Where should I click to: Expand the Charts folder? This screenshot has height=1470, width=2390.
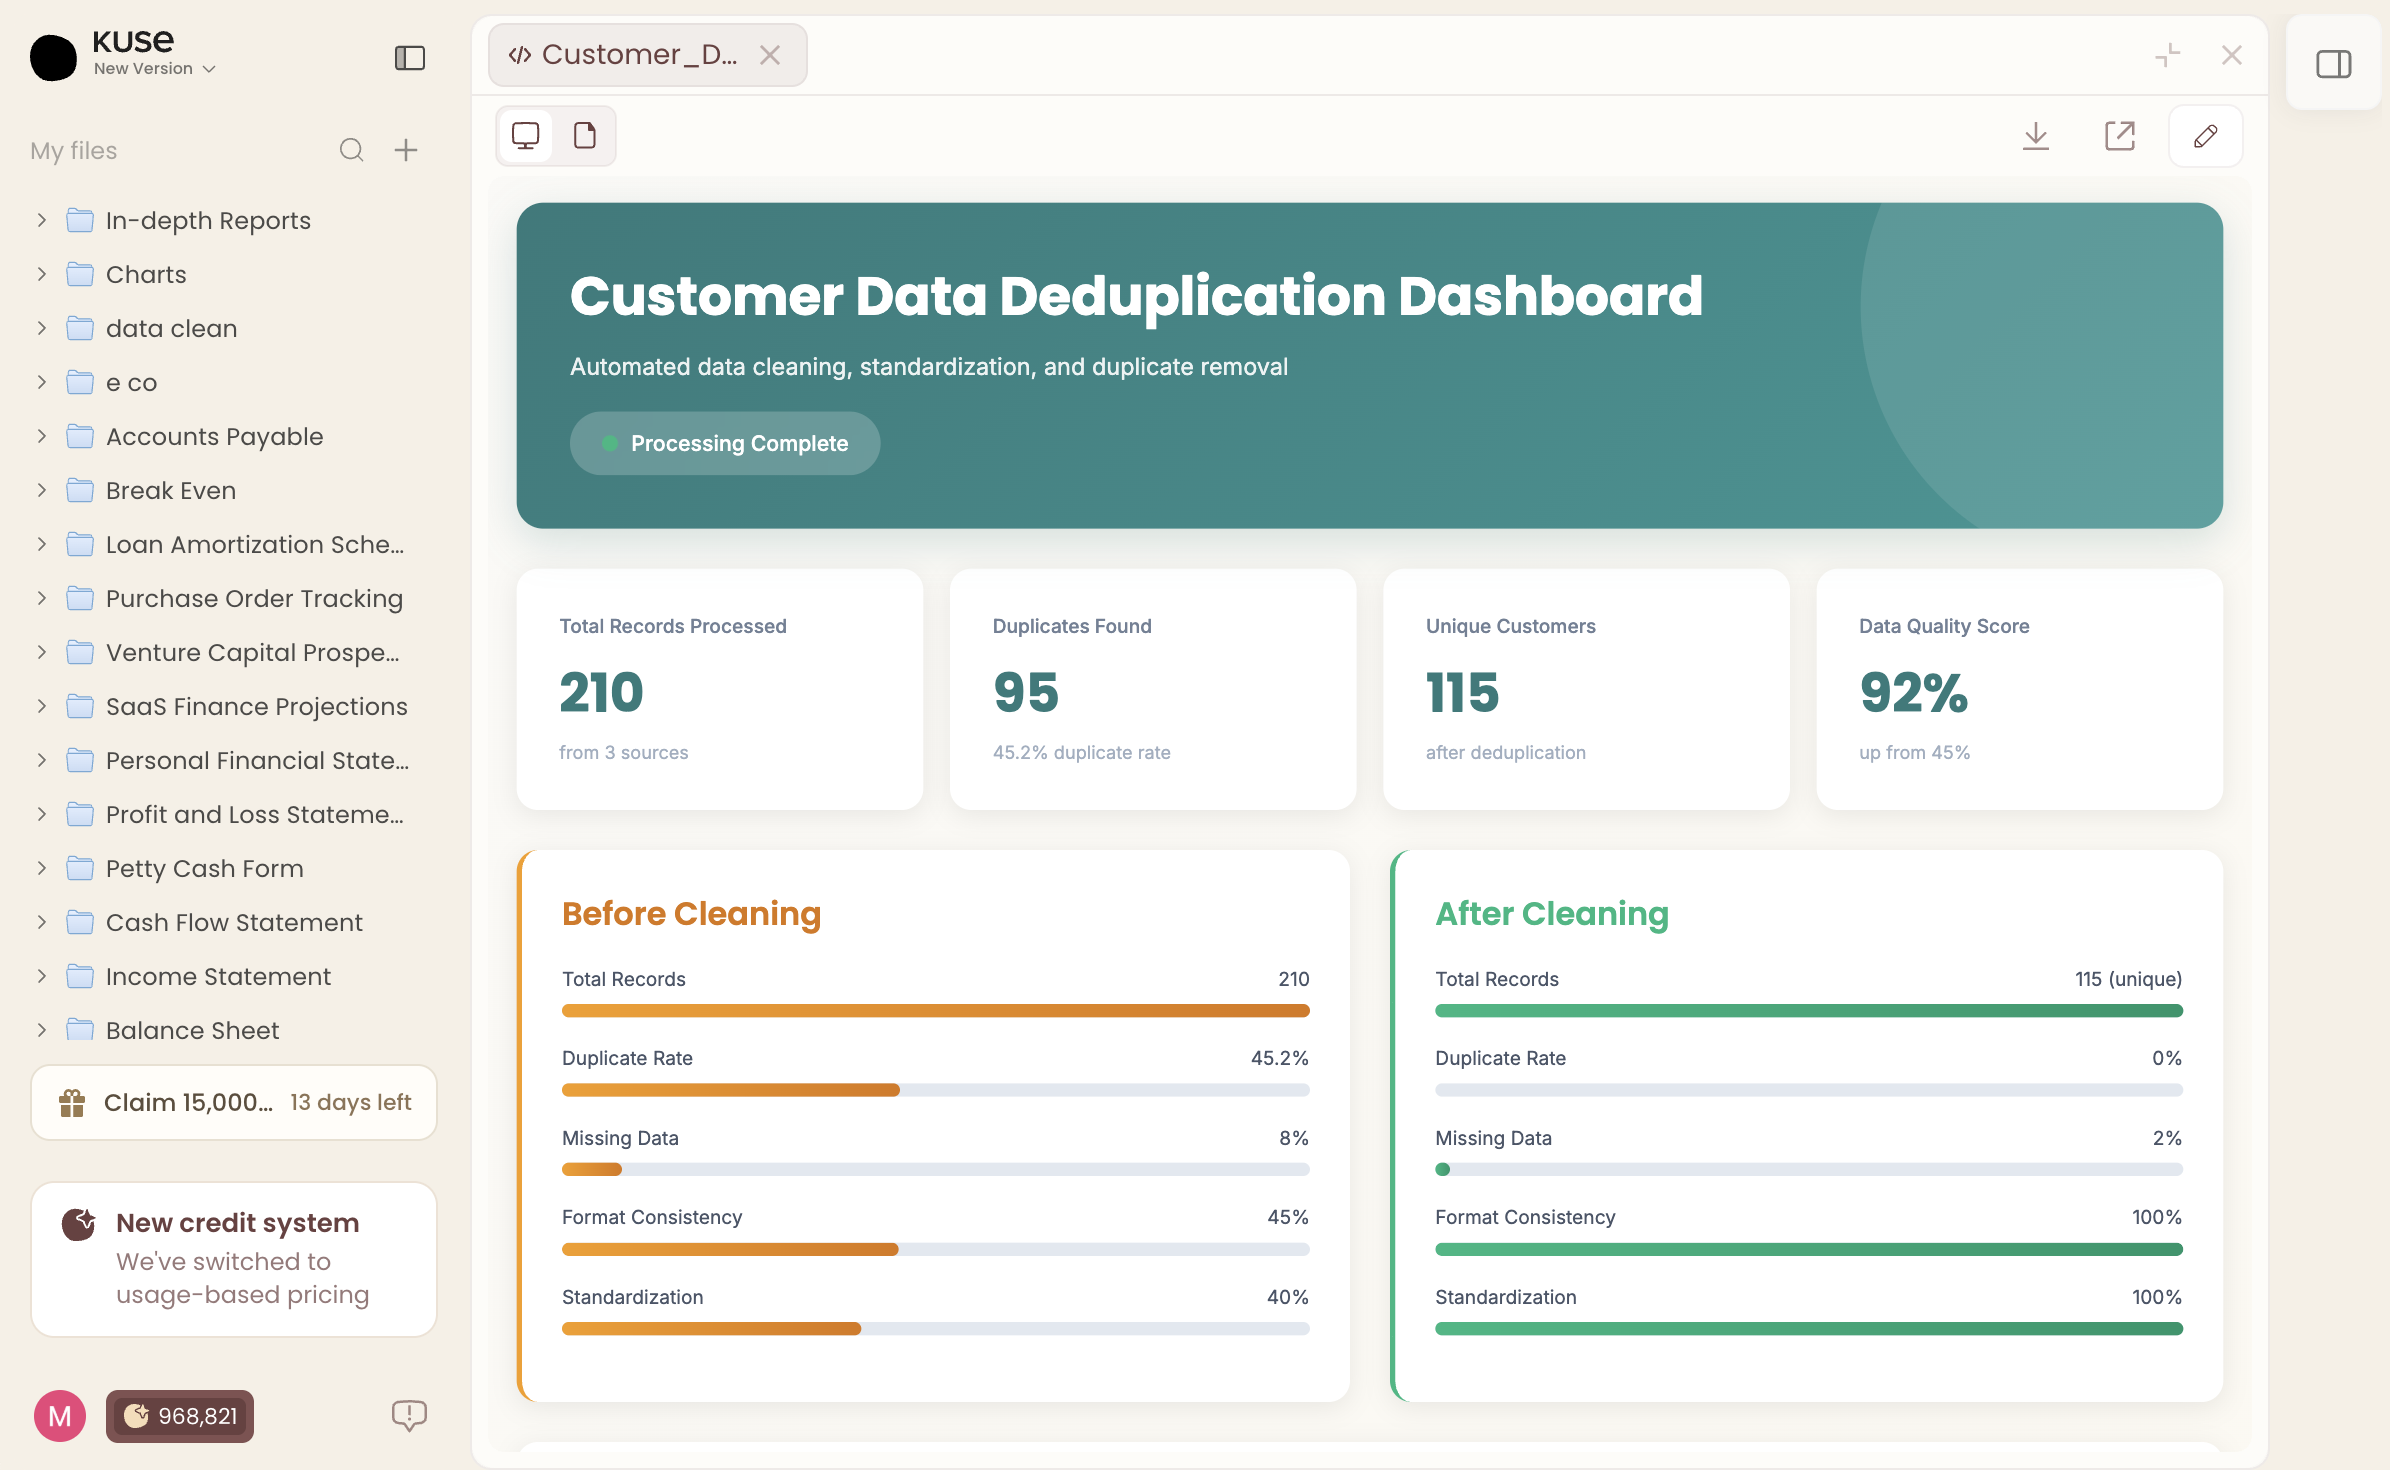coord(42,274)
